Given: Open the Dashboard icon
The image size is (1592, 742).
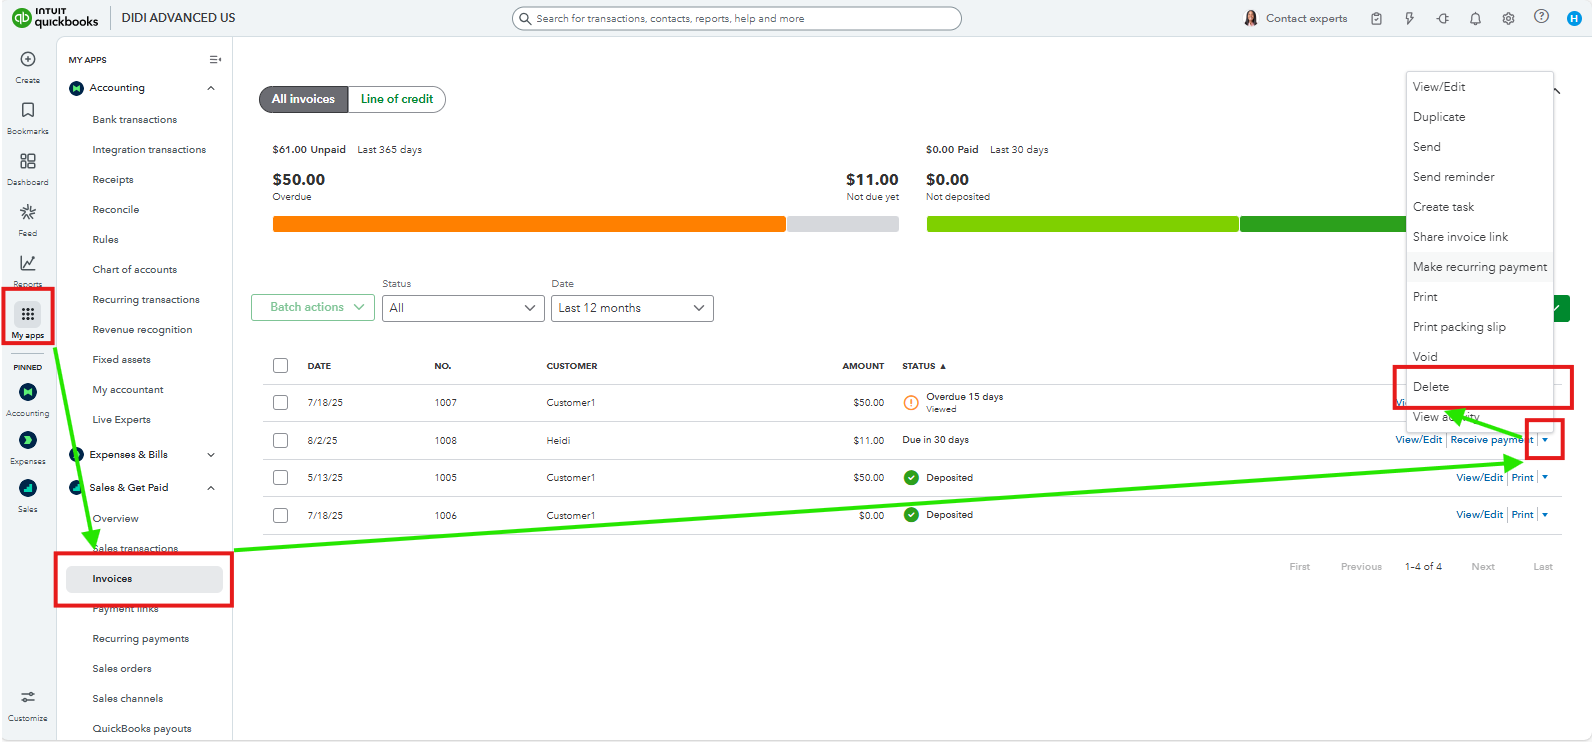Looking at the screenshot, I should click(28, 162).
